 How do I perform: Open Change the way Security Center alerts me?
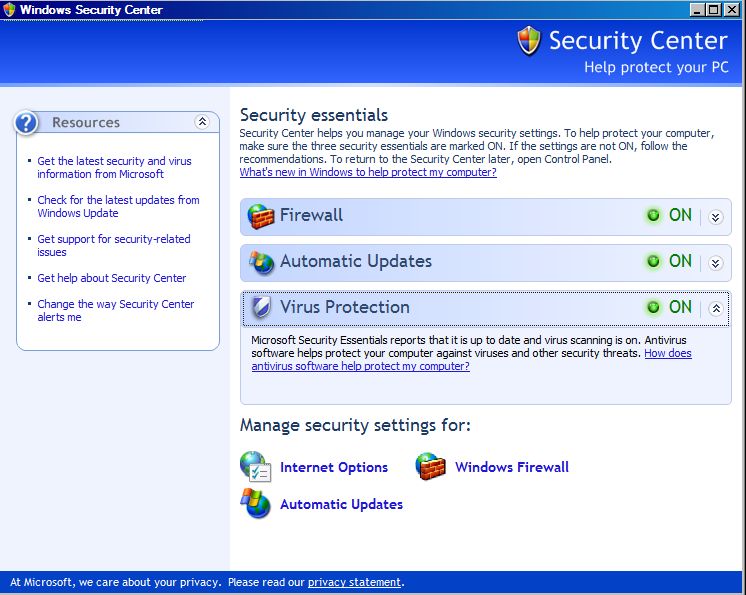click(x=116, y=310)
